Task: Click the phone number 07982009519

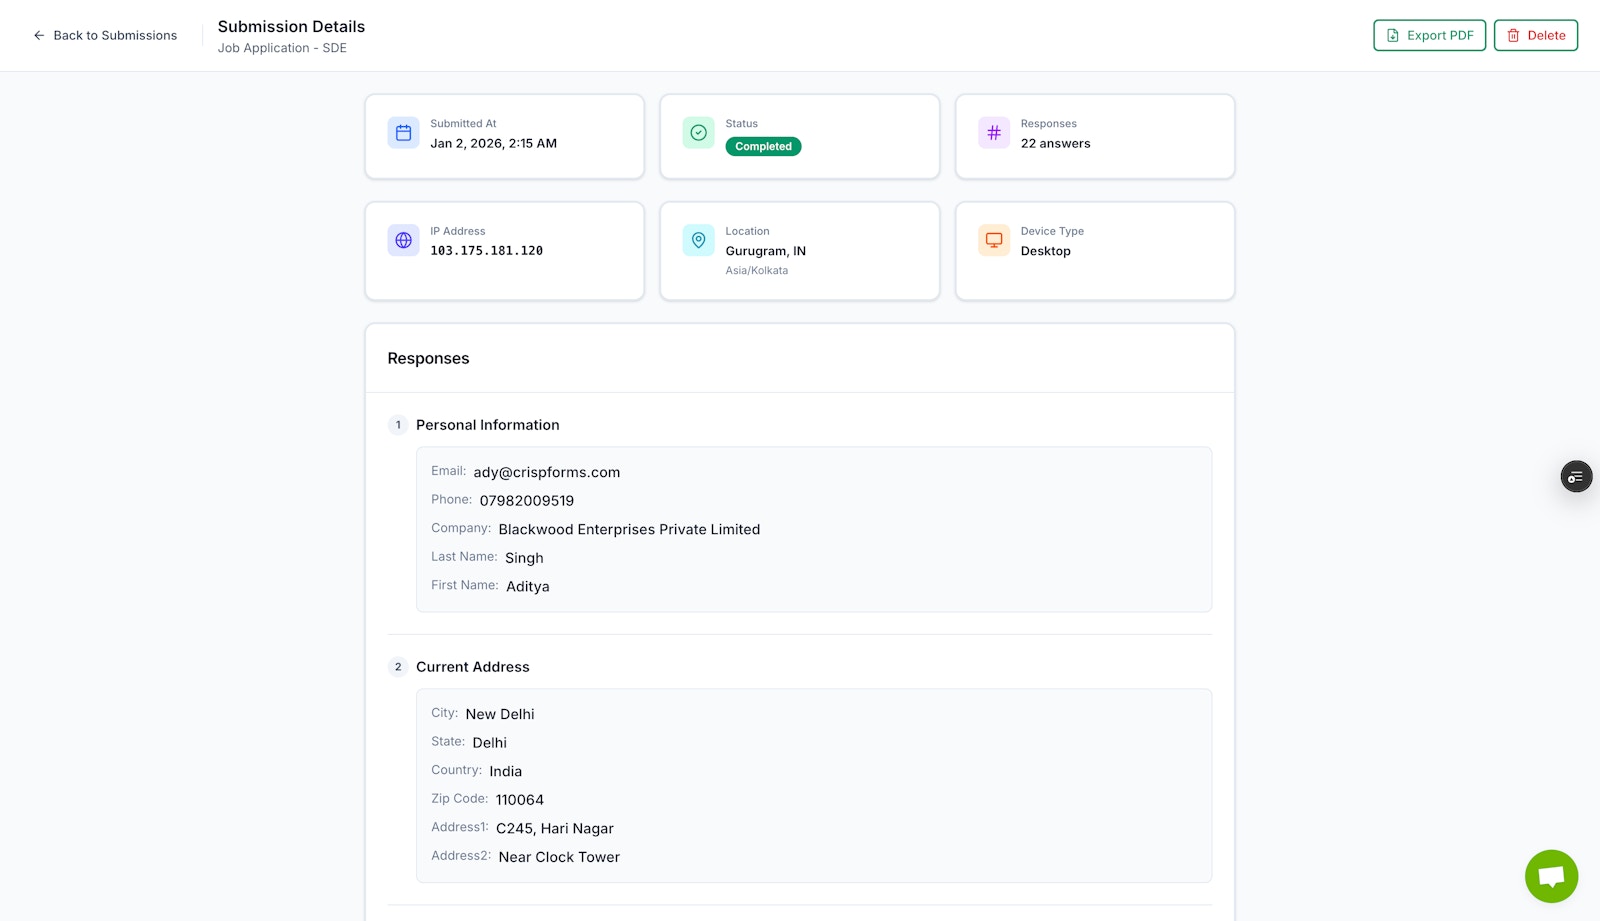Action: pos(527,501)
